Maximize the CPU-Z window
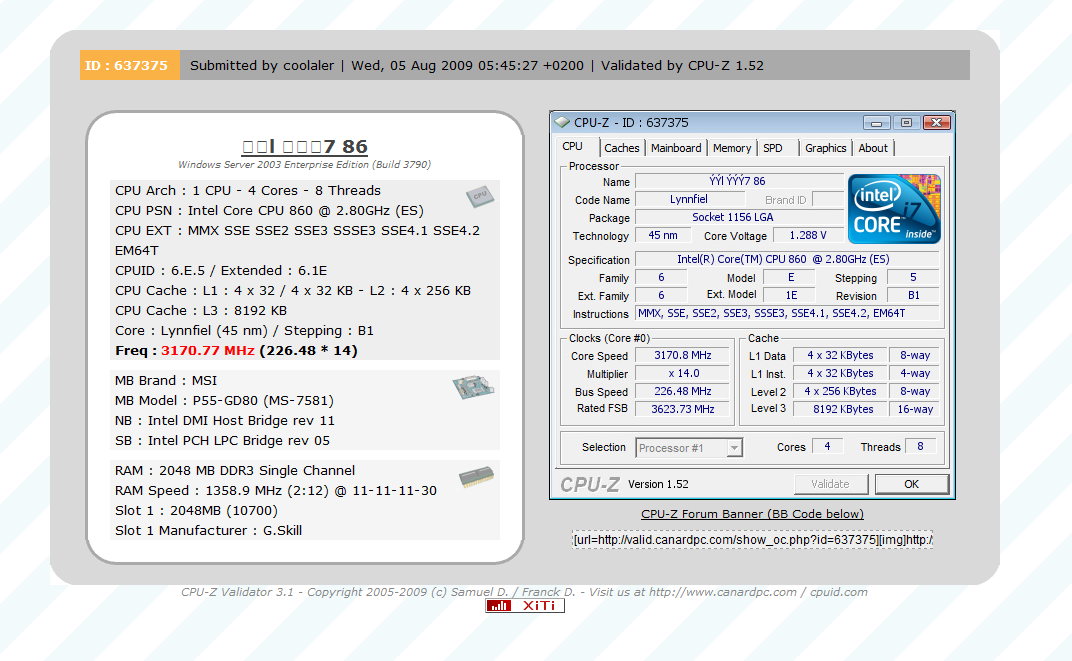Image resolution: width=1072 pixels, height=661 pixels. 907,123
